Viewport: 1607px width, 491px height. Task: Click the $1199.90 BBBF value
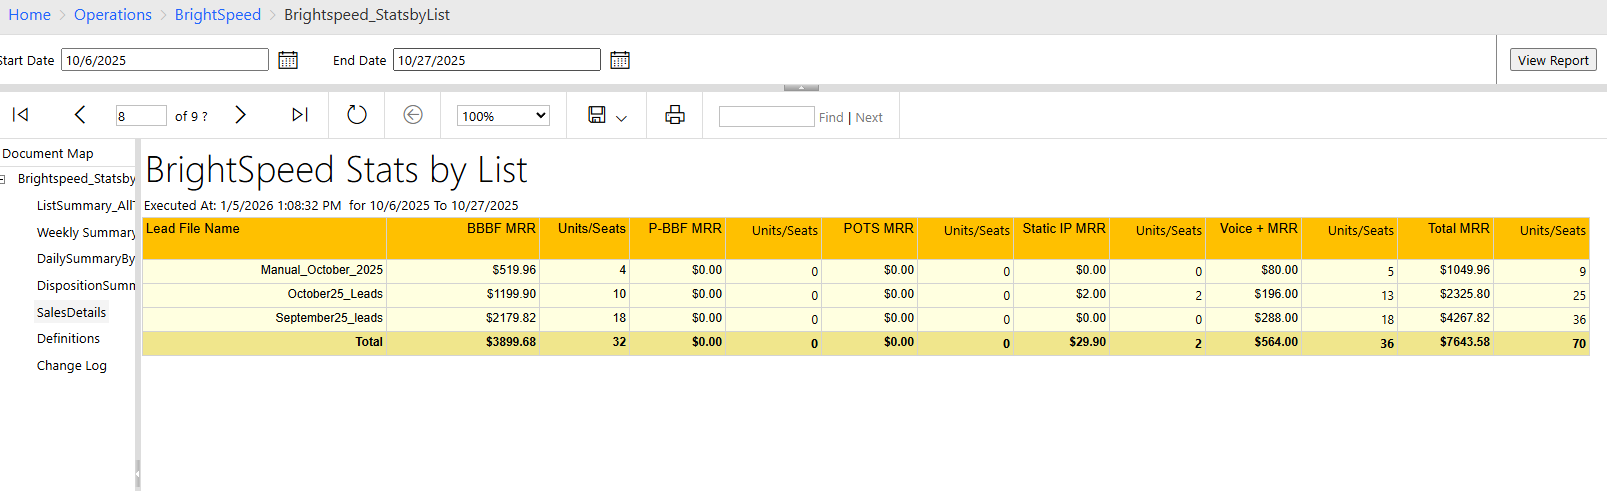511,294
